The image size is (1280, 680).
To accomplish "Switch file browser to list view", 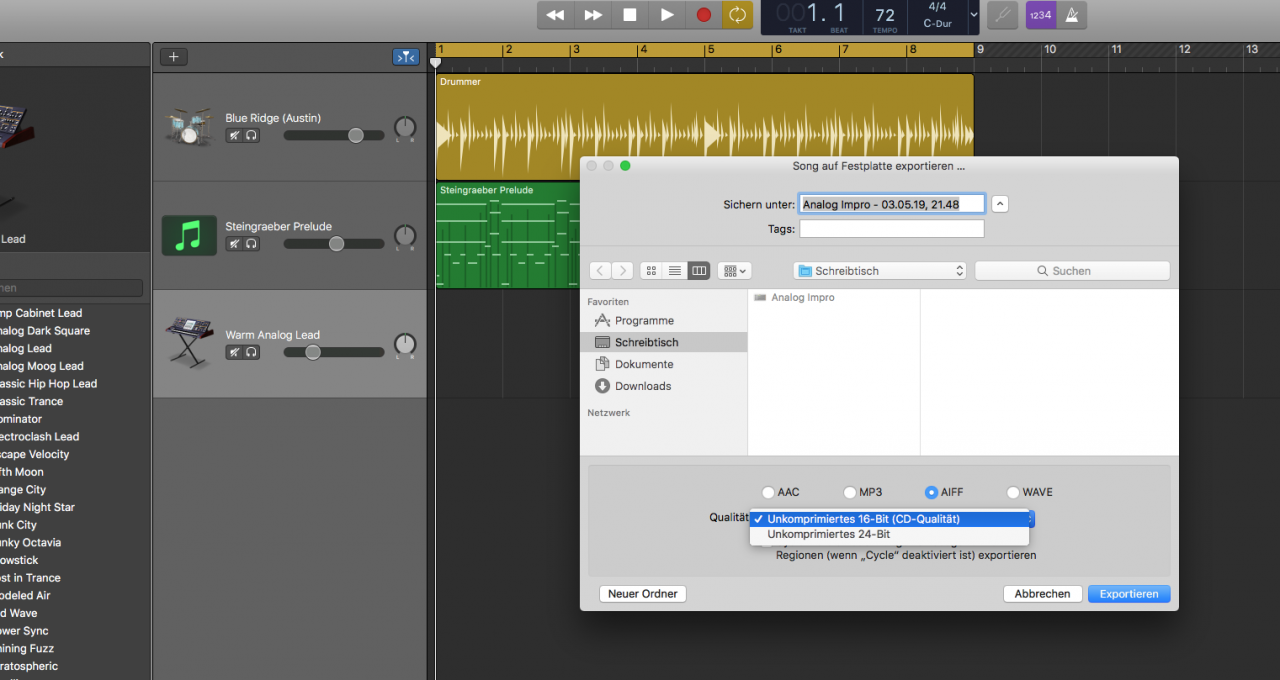I will click(x=675, y=271).
